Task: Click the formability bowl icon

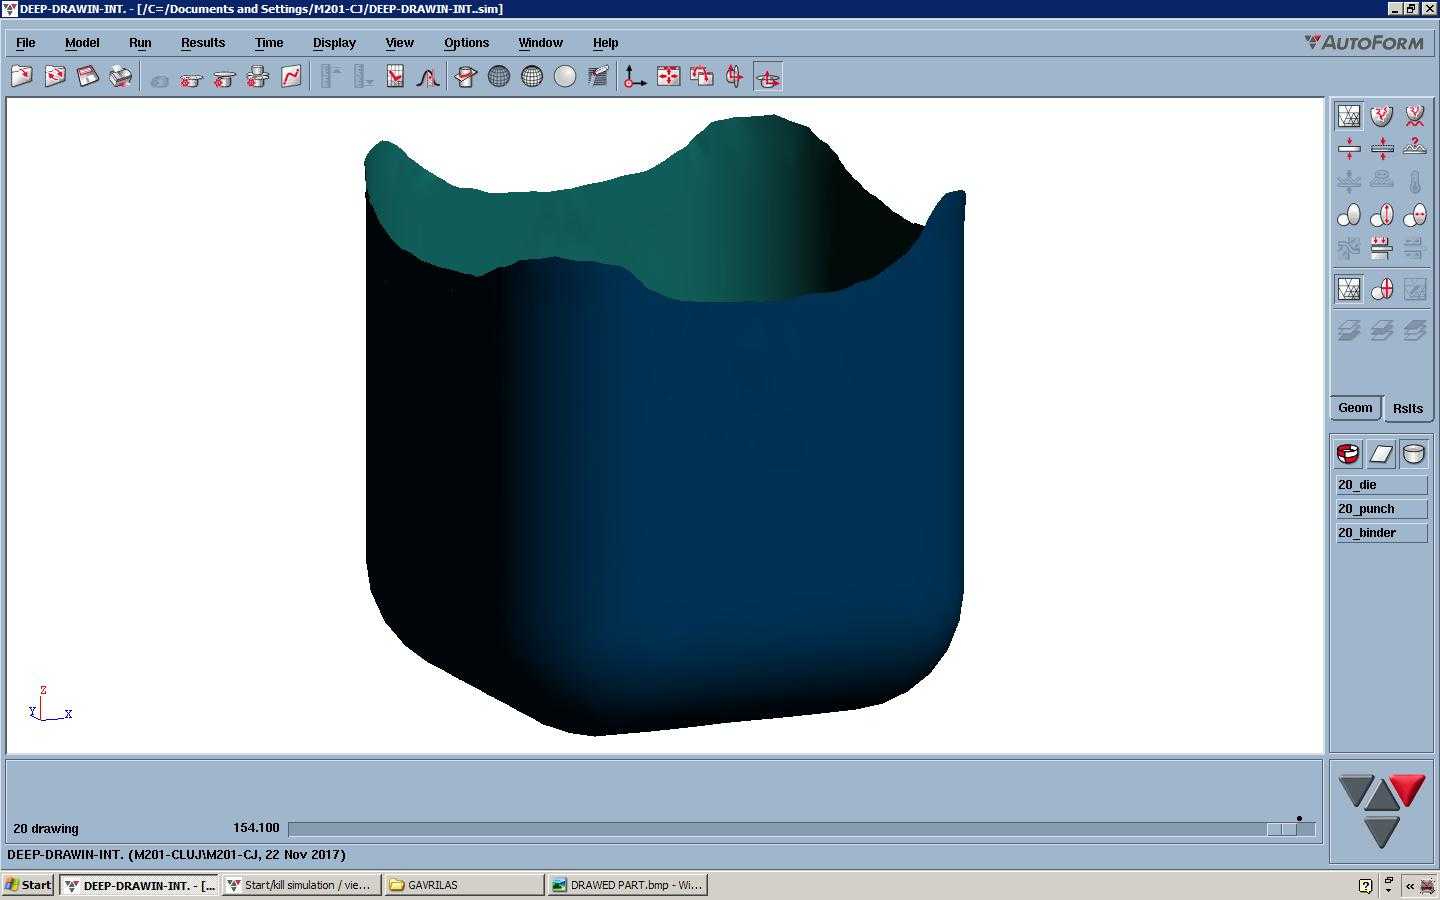Action: tap(1382, 116)
